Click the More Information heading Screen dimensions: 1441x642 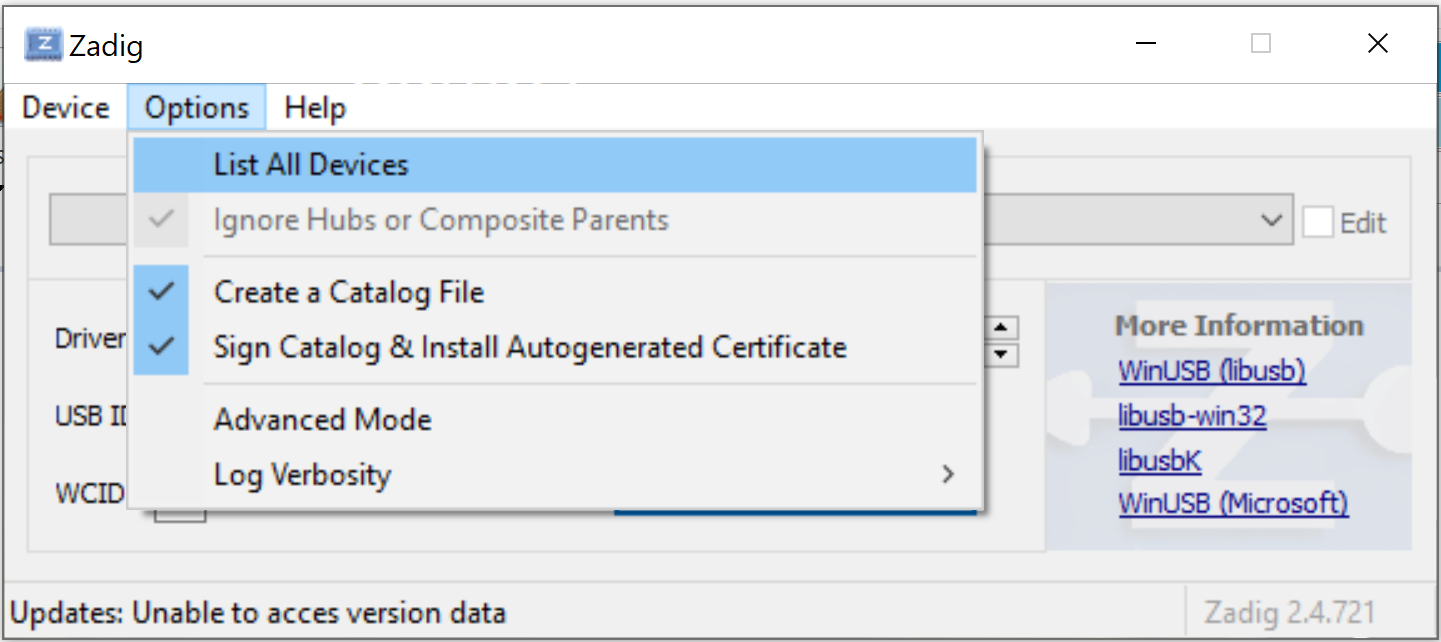1239,326
